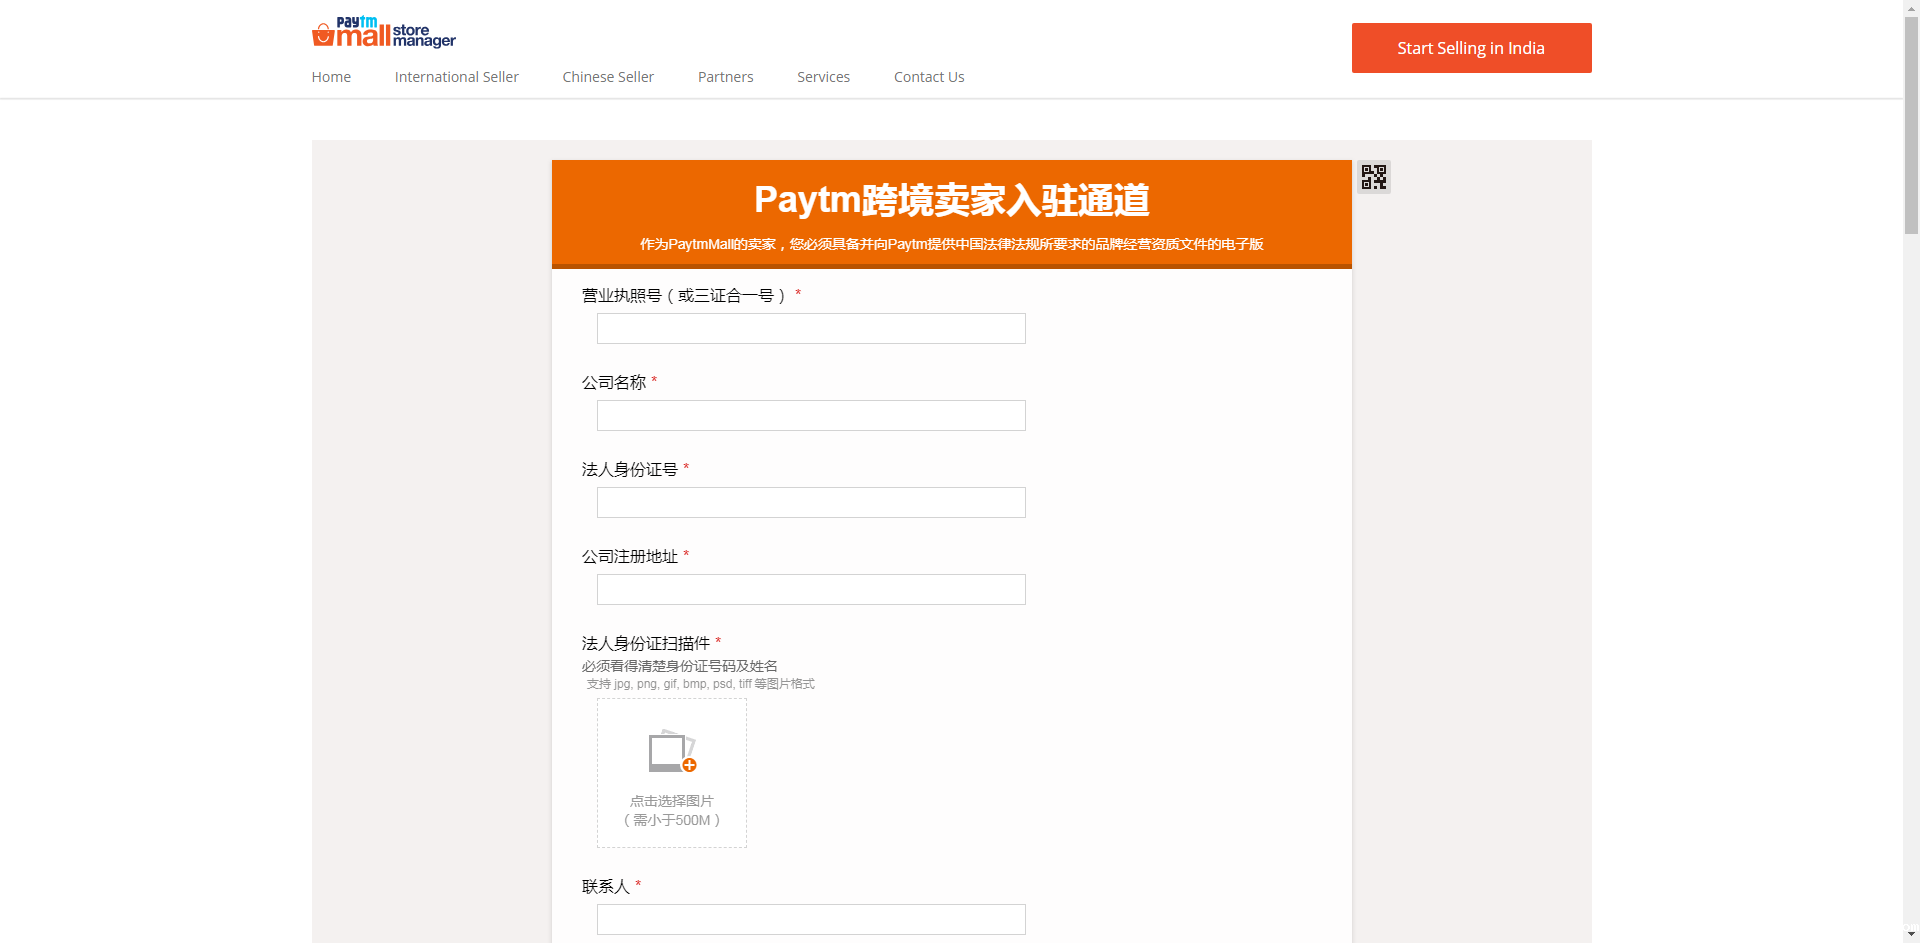Focus the 联系人 contact person input
Screen dimensions: 1920x943
811,920
